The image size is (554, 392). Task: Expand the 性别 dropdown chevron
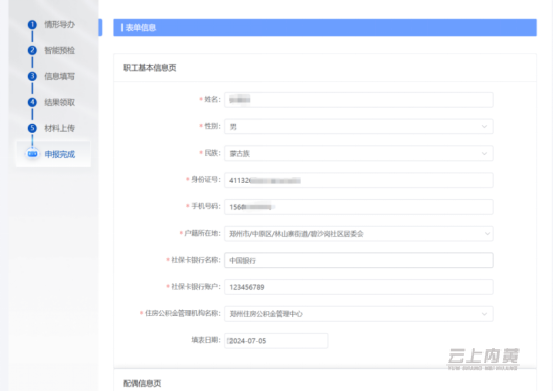tap(484, 127)
